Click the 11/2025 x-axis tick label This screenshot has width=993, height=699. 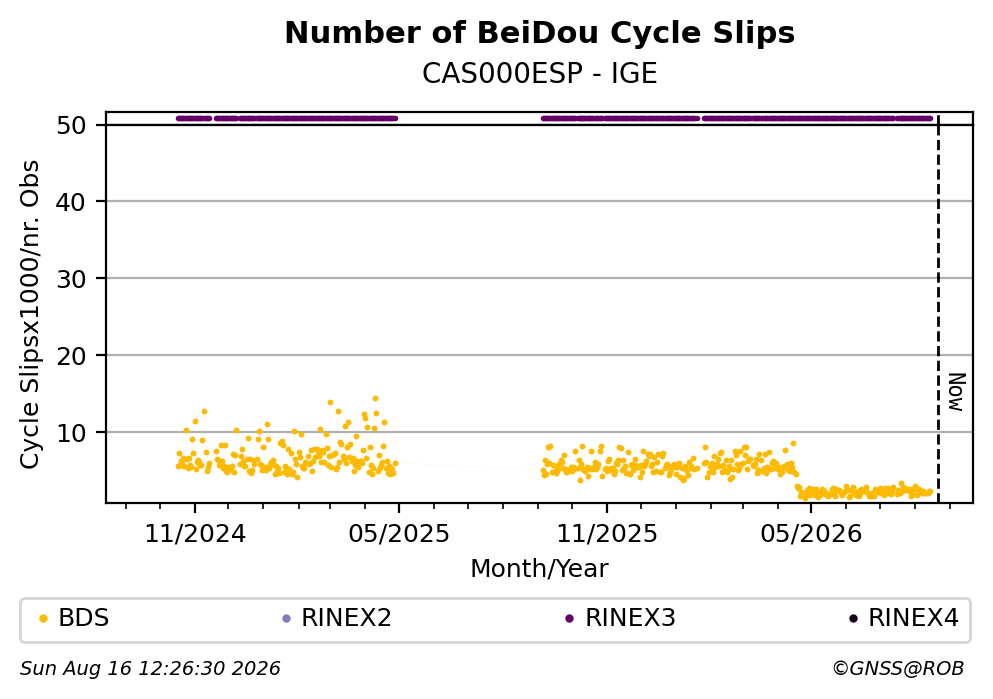click(x=607, y=534)
